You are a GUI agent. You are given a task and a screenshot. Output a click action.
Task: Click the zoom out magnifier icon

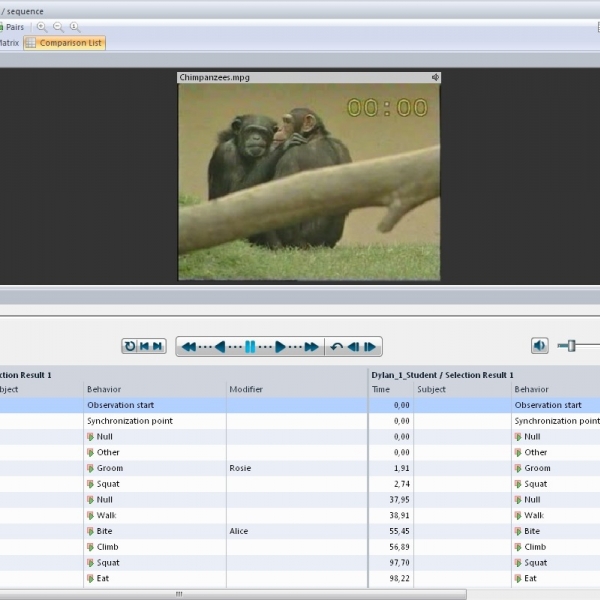coord(58,27)
